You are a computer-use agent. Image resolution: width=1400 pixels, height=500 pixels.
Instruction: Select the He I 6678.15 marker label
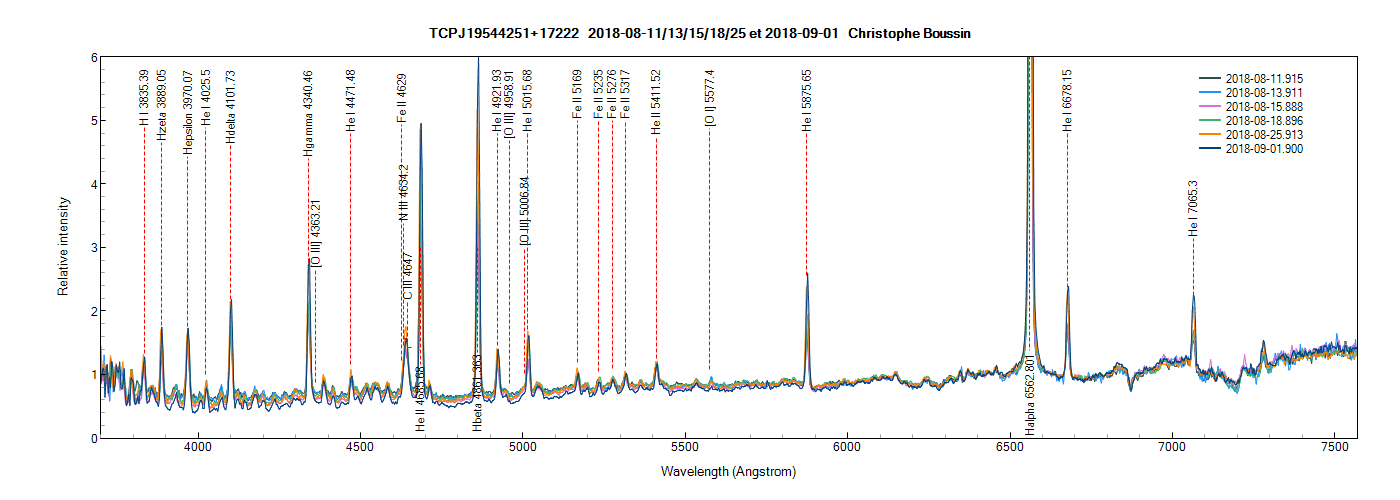(1067, 100)
